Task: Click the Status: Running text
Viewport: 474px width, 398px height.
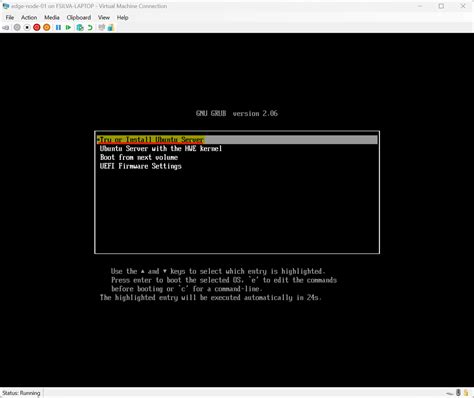Action: pyautogui.click(x=21, y=393)
